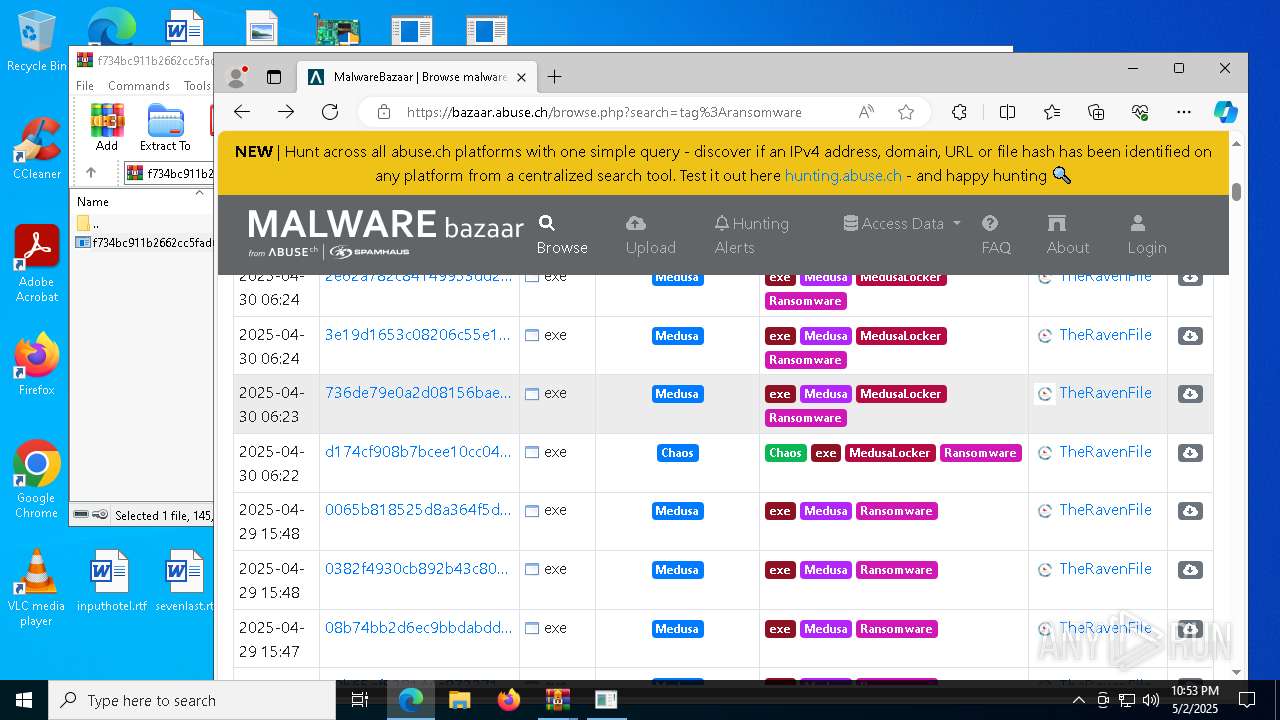
Task: Open hash d174cf908b7bcee10cc04 link
Action: [x=418, y=452]
